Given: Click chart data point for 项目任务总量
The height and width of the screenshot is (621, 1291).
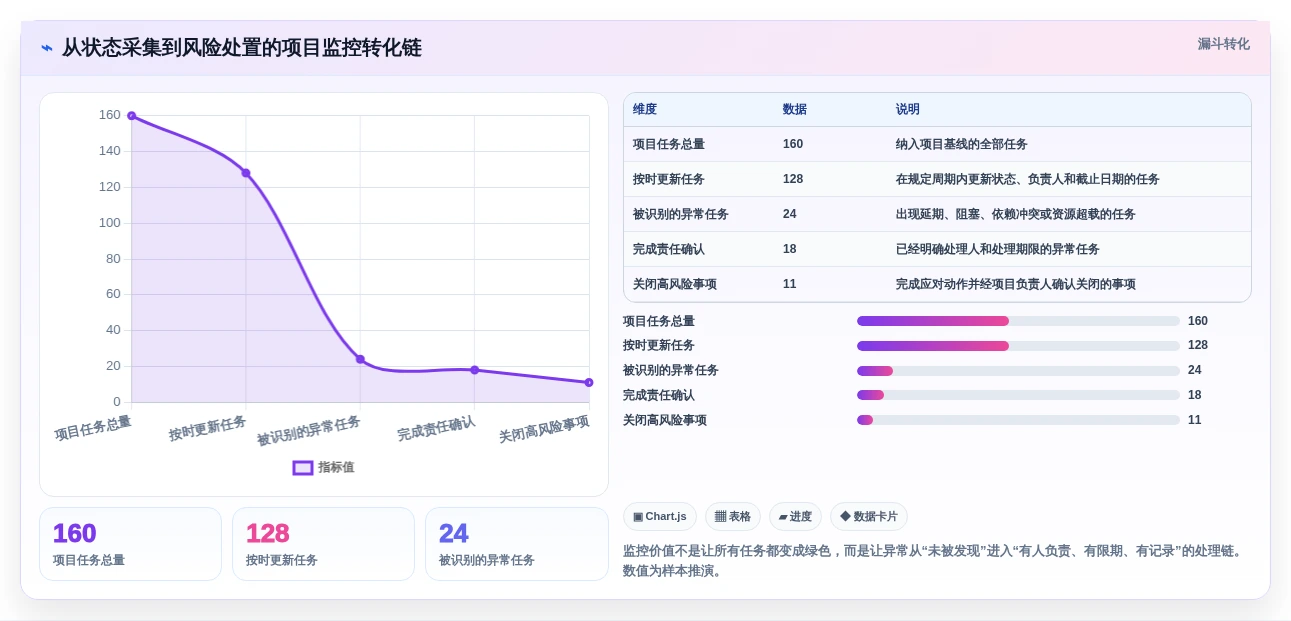Looking at the screenshot, I should coord(131,116).
